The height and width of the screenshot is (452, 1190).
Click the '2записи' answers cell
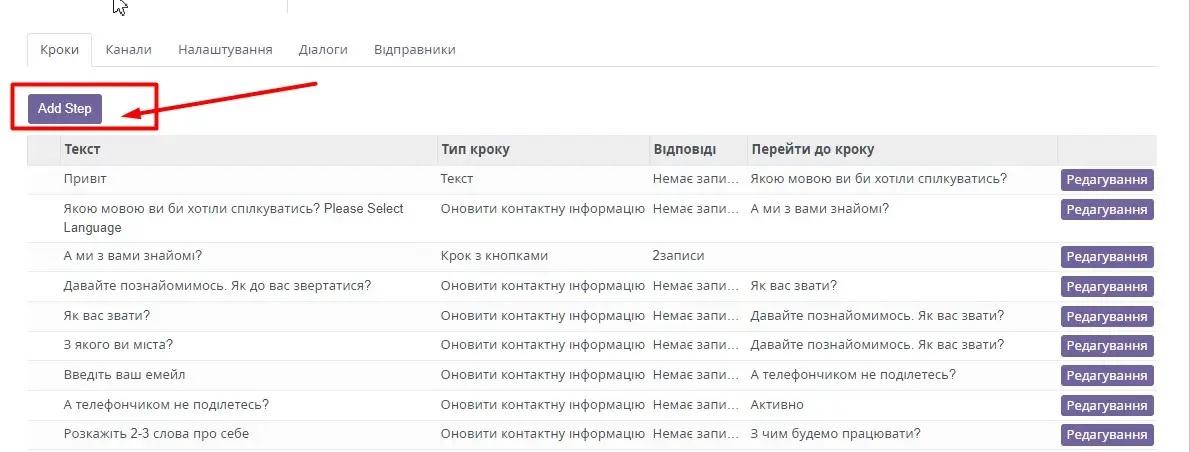click(677, 256)
